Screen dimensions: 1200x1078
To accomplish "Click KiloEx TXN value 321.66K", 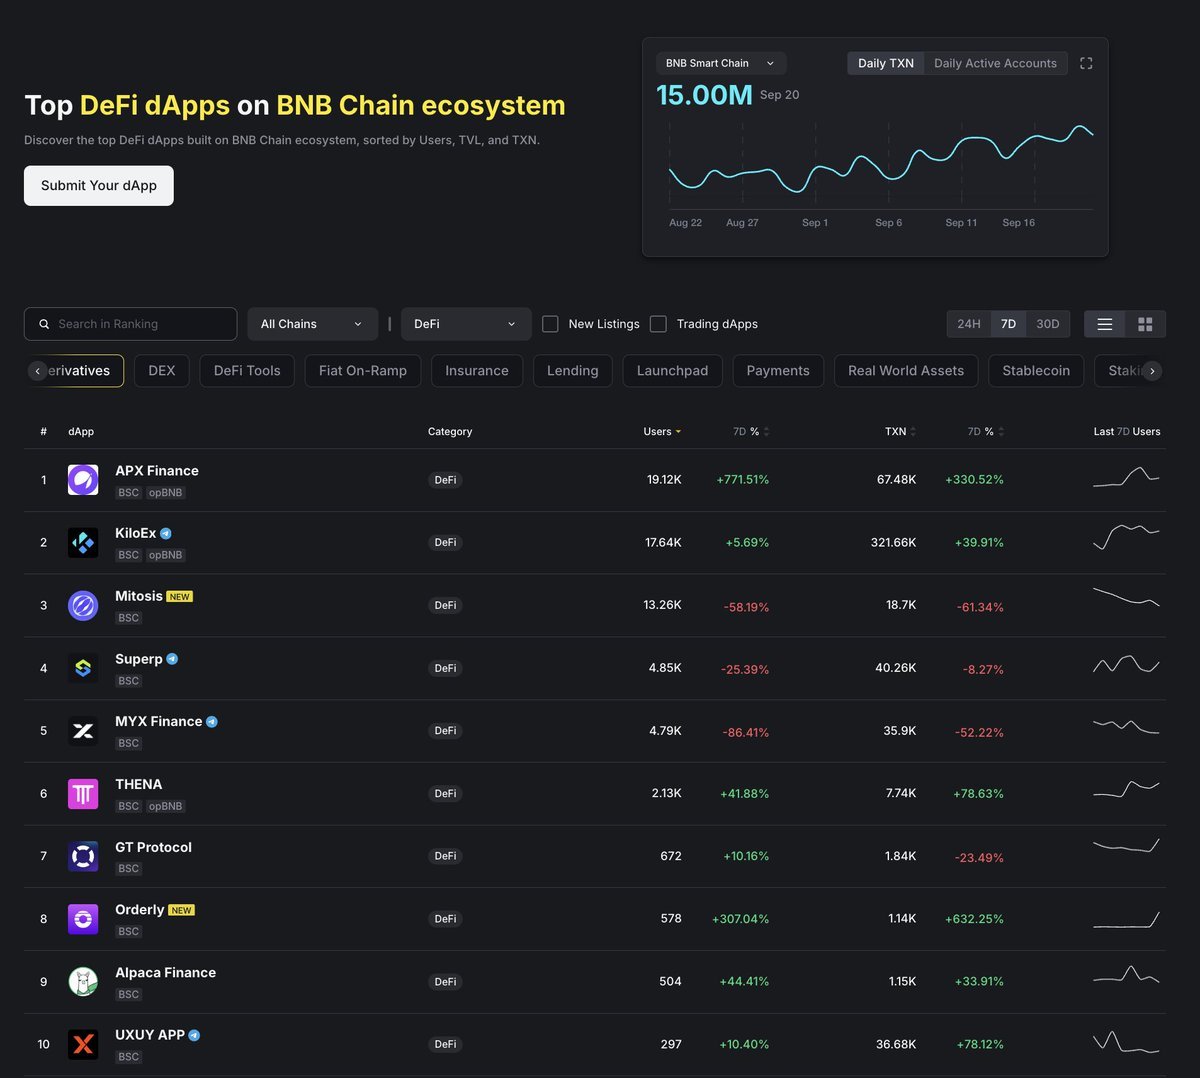I will click(893, 543).
